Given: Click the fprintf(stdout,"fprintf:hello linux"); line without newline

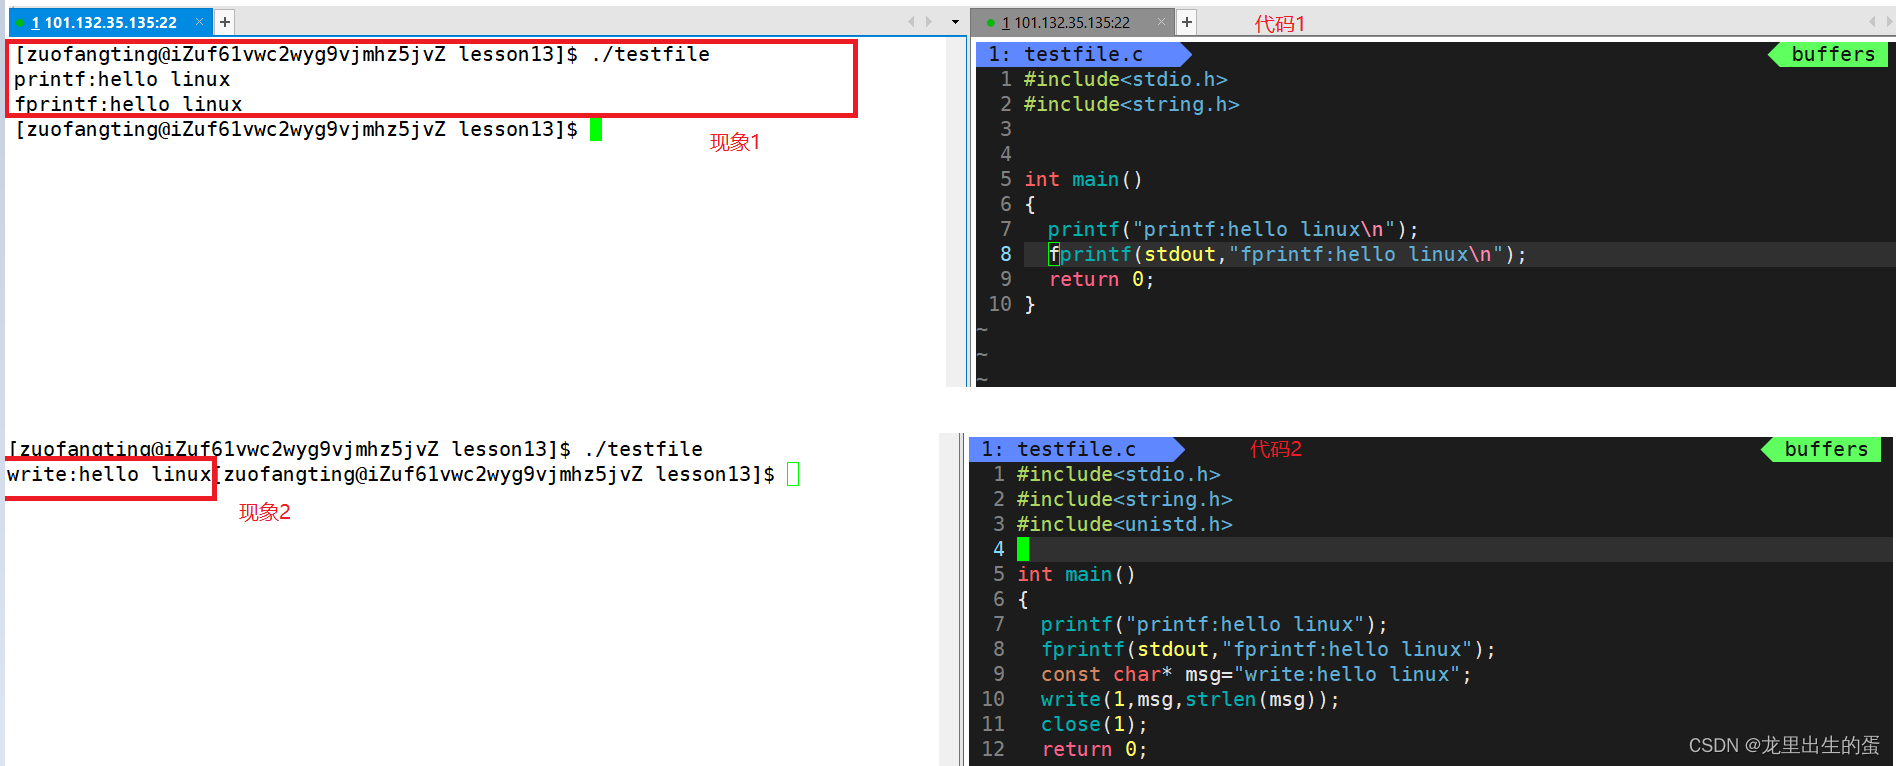Looking at the screenshot, I should [1268, 649].
